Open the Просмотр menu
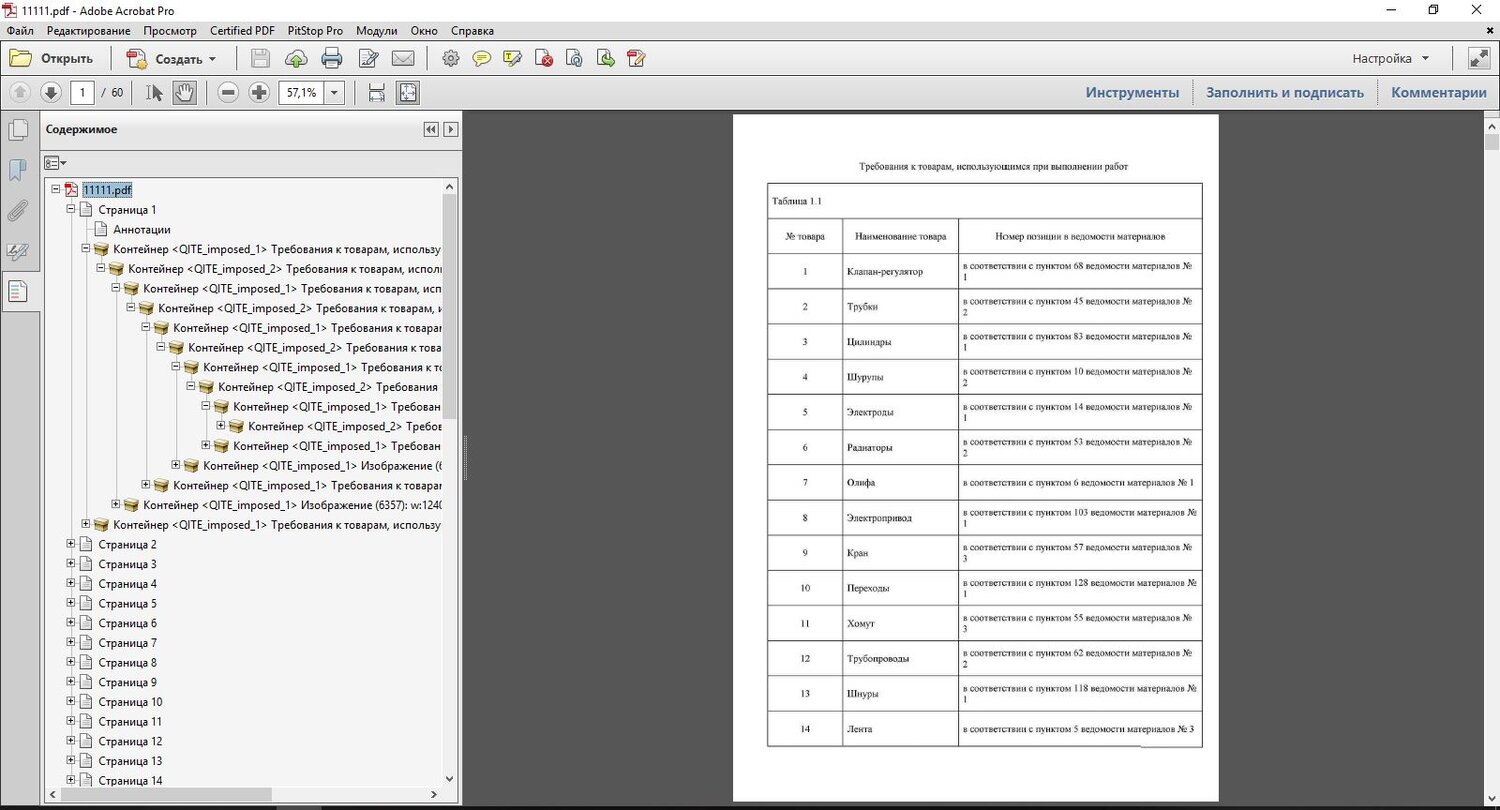This screenshot has height=810, width=1500. (x=169, y=31)
